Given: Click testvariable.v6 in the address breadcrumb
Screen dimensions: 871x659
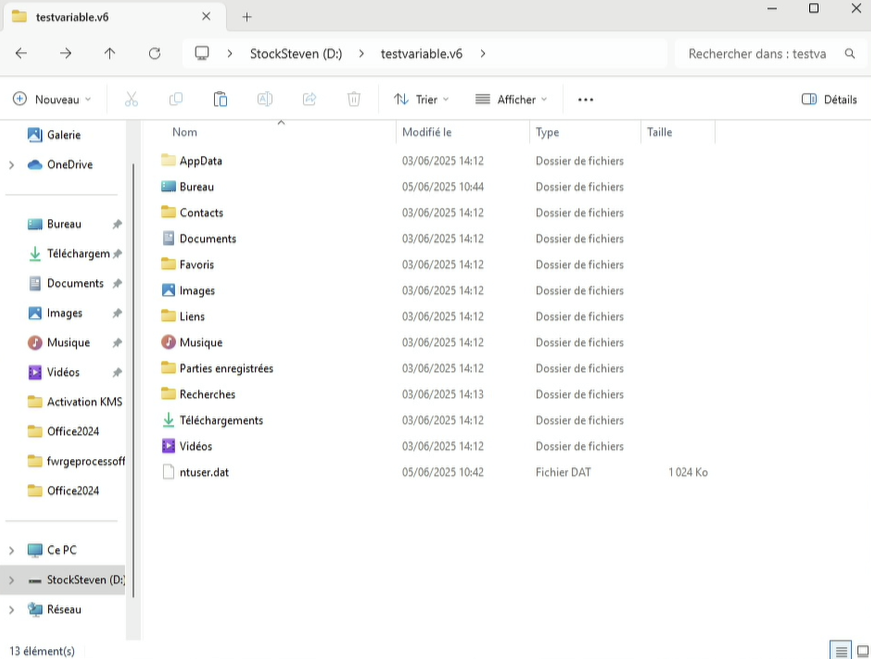Looking at the screenshot, I should click(x=422, y=53).
